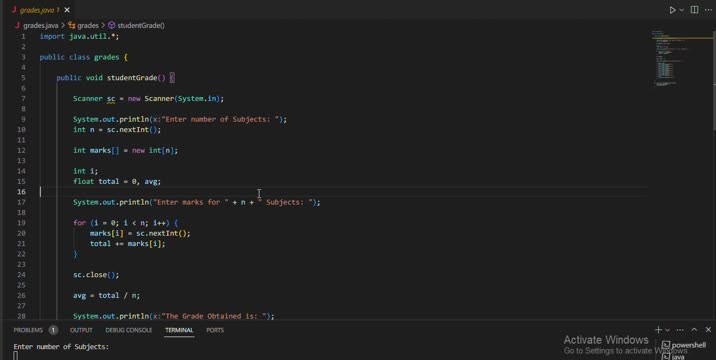The image size is (716, 360).
Task: Click the 'sc.close();' line
Action: click(96, 275)
